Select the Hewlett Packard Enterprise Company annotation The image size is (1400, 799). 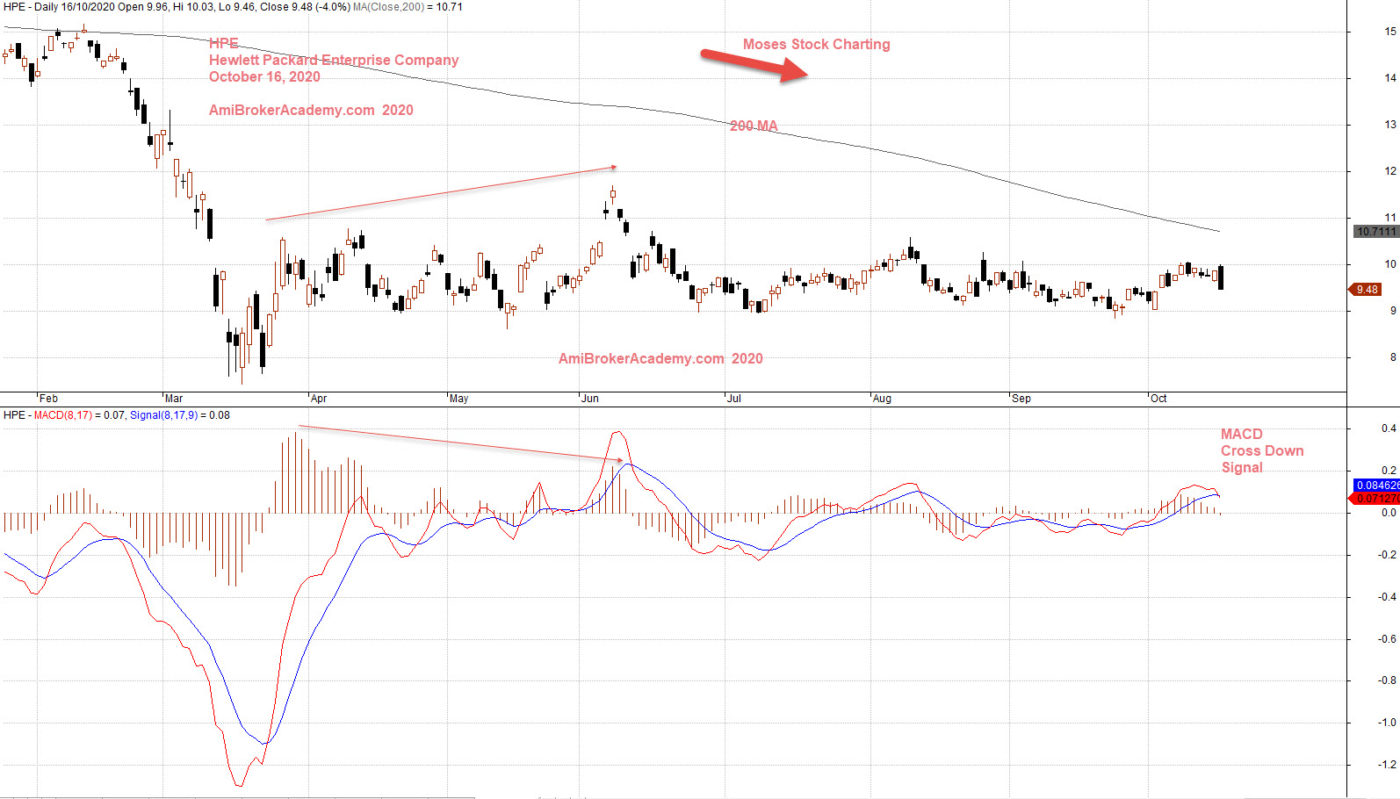point(334,60)
